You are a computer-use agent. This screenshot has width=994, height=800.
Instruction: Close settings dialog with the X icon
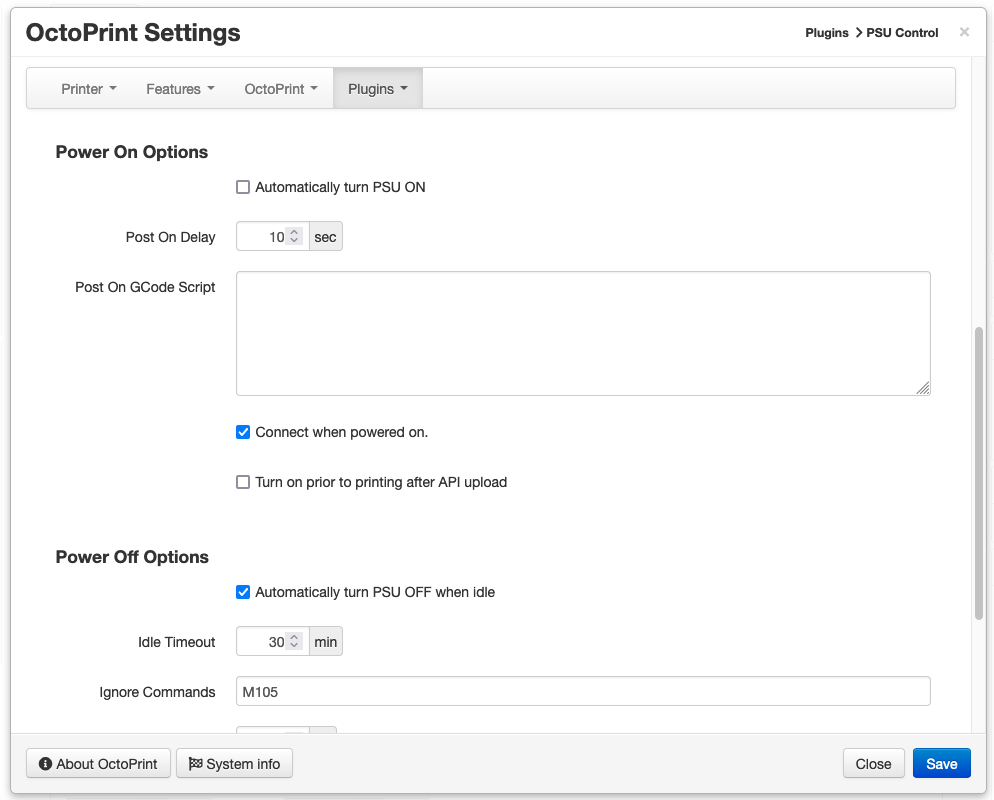[964, 32]
